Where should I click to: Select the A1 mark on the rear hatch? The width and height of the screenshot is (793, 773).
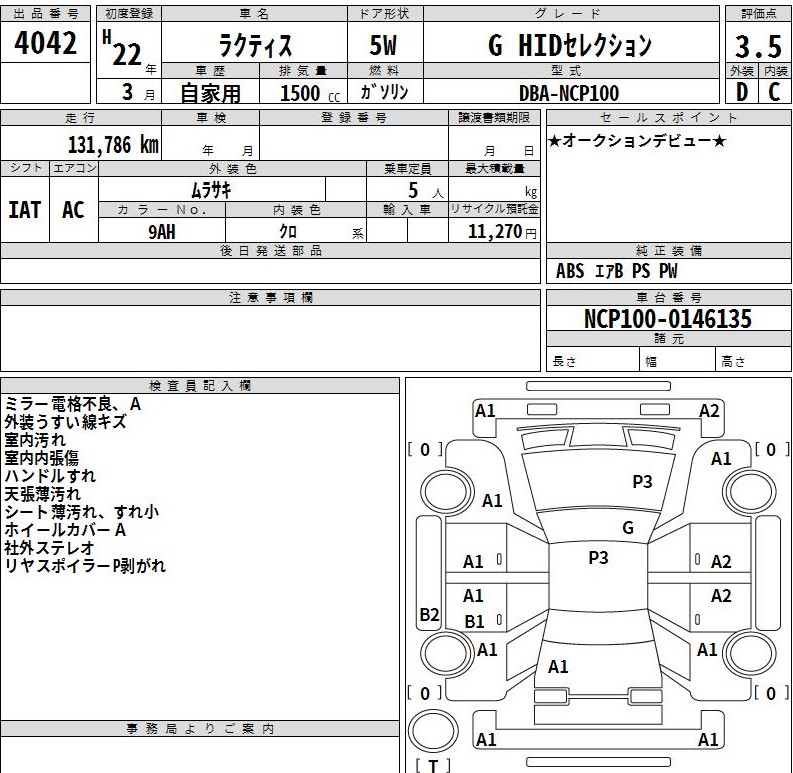click(558, 667)
